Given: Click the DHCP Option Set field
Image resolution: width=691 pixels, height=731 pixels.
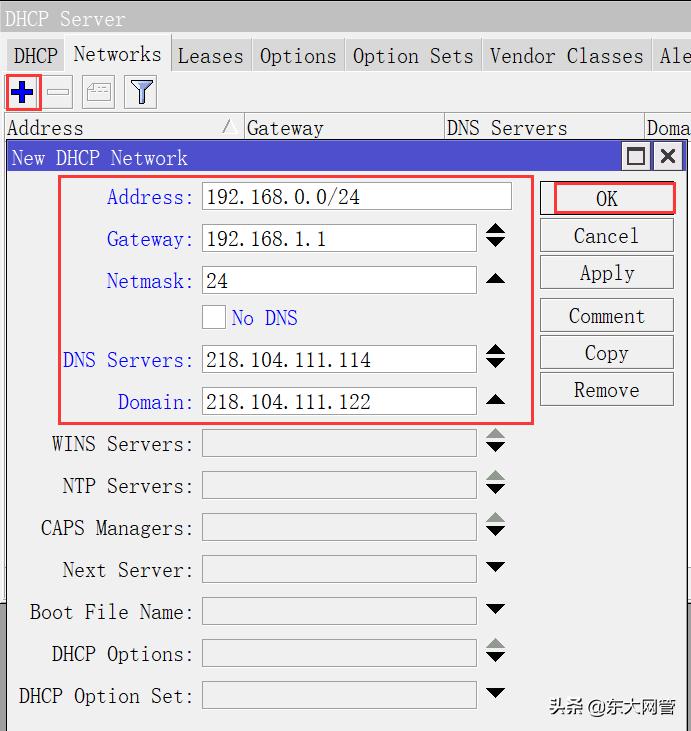Looking at the screenshot, I should 339,695.
